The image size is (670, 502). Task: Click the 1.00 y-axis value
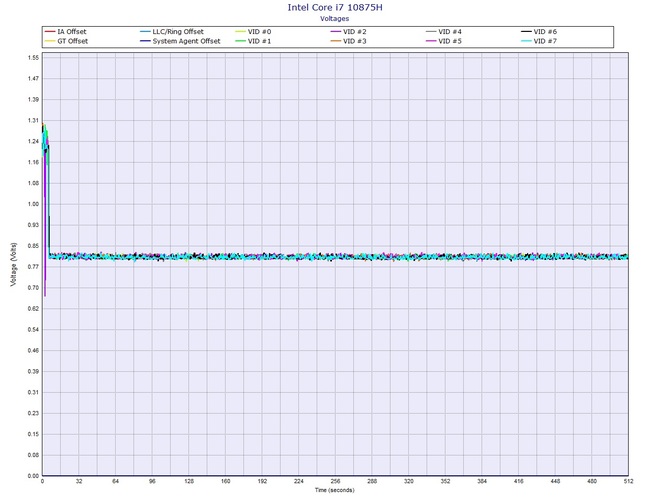(x=33, y=204)
